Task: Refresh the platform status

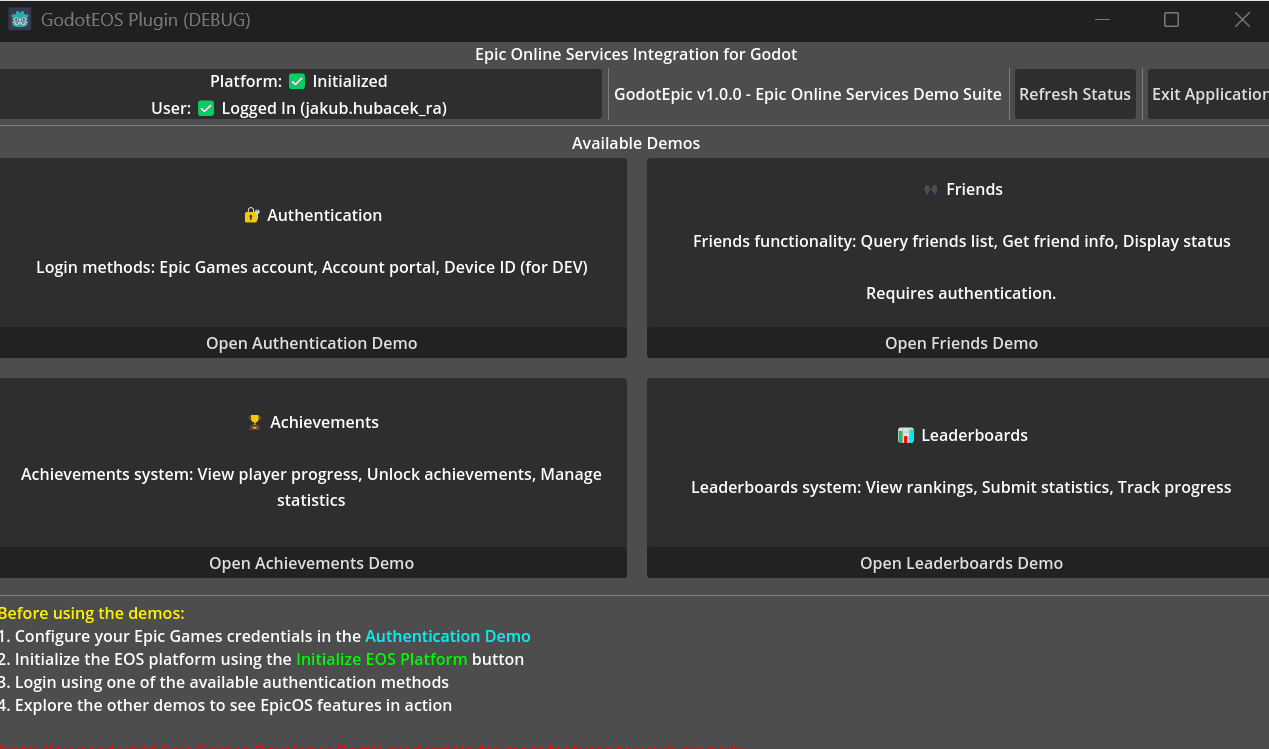Action: (x=1075, y=94)
